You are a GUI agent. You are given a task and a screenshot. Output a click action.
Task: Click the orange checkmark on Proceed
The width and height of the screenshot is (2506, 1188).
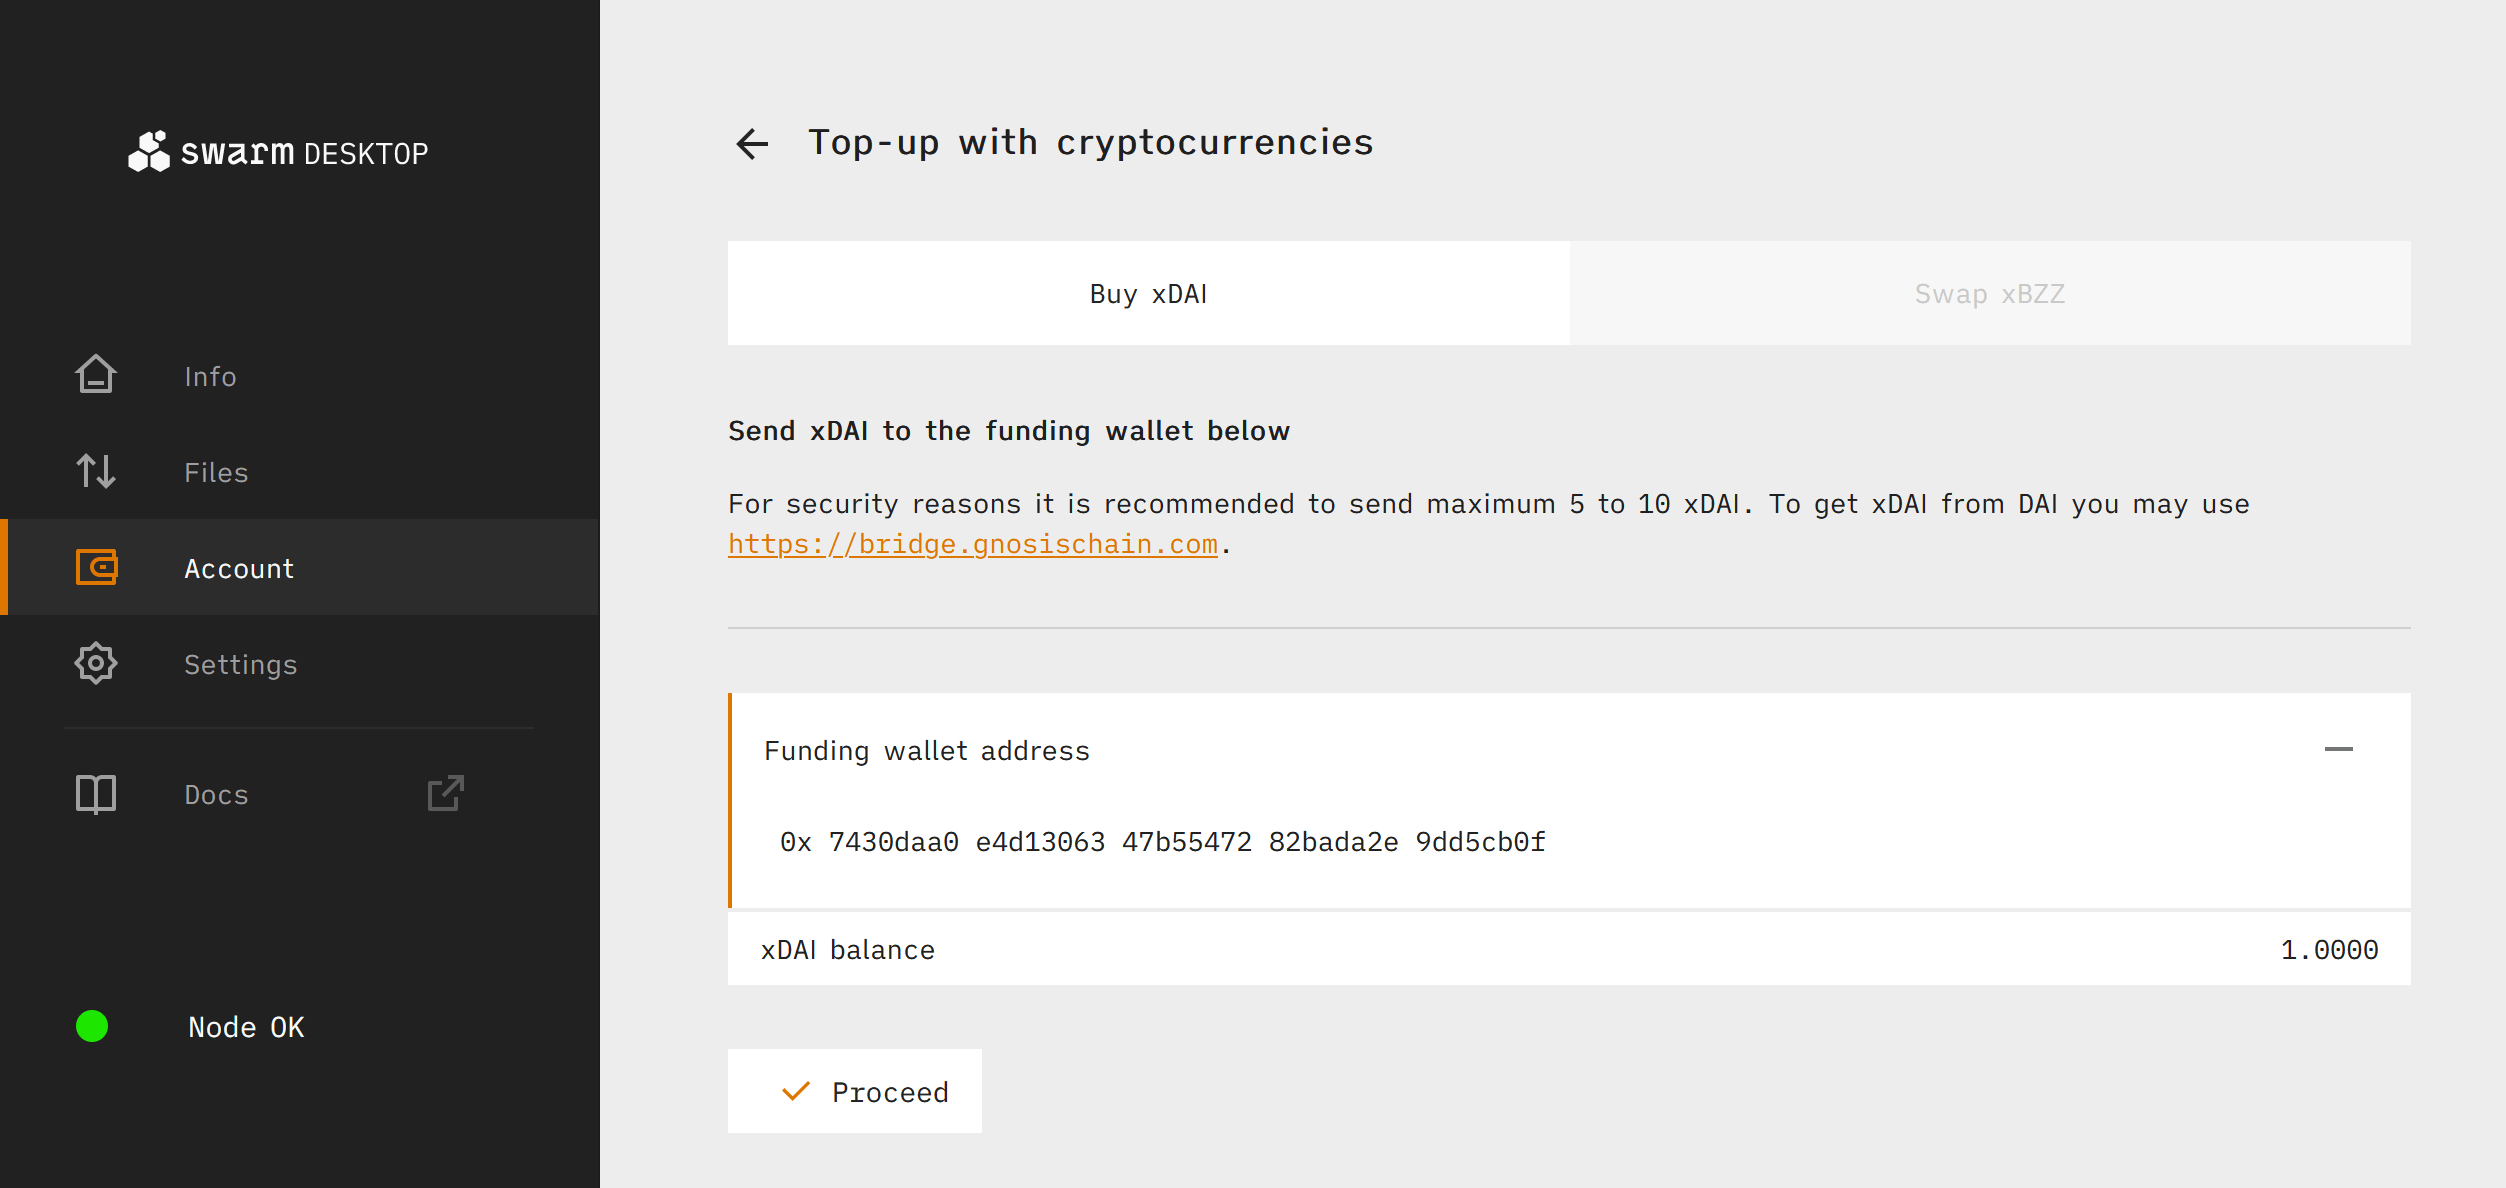coord(796,1091)
